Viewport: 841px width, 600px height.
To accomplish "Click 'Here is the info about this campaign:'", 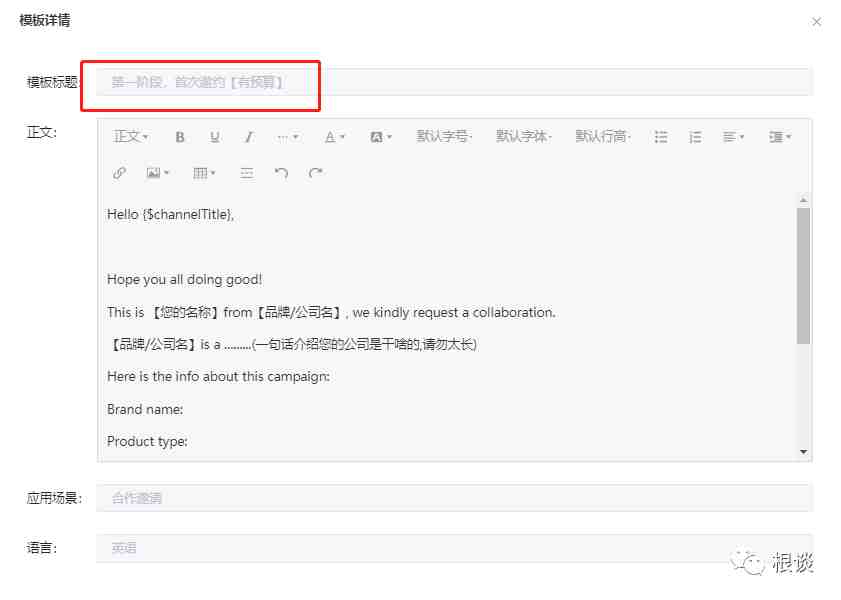I will 218,376.
